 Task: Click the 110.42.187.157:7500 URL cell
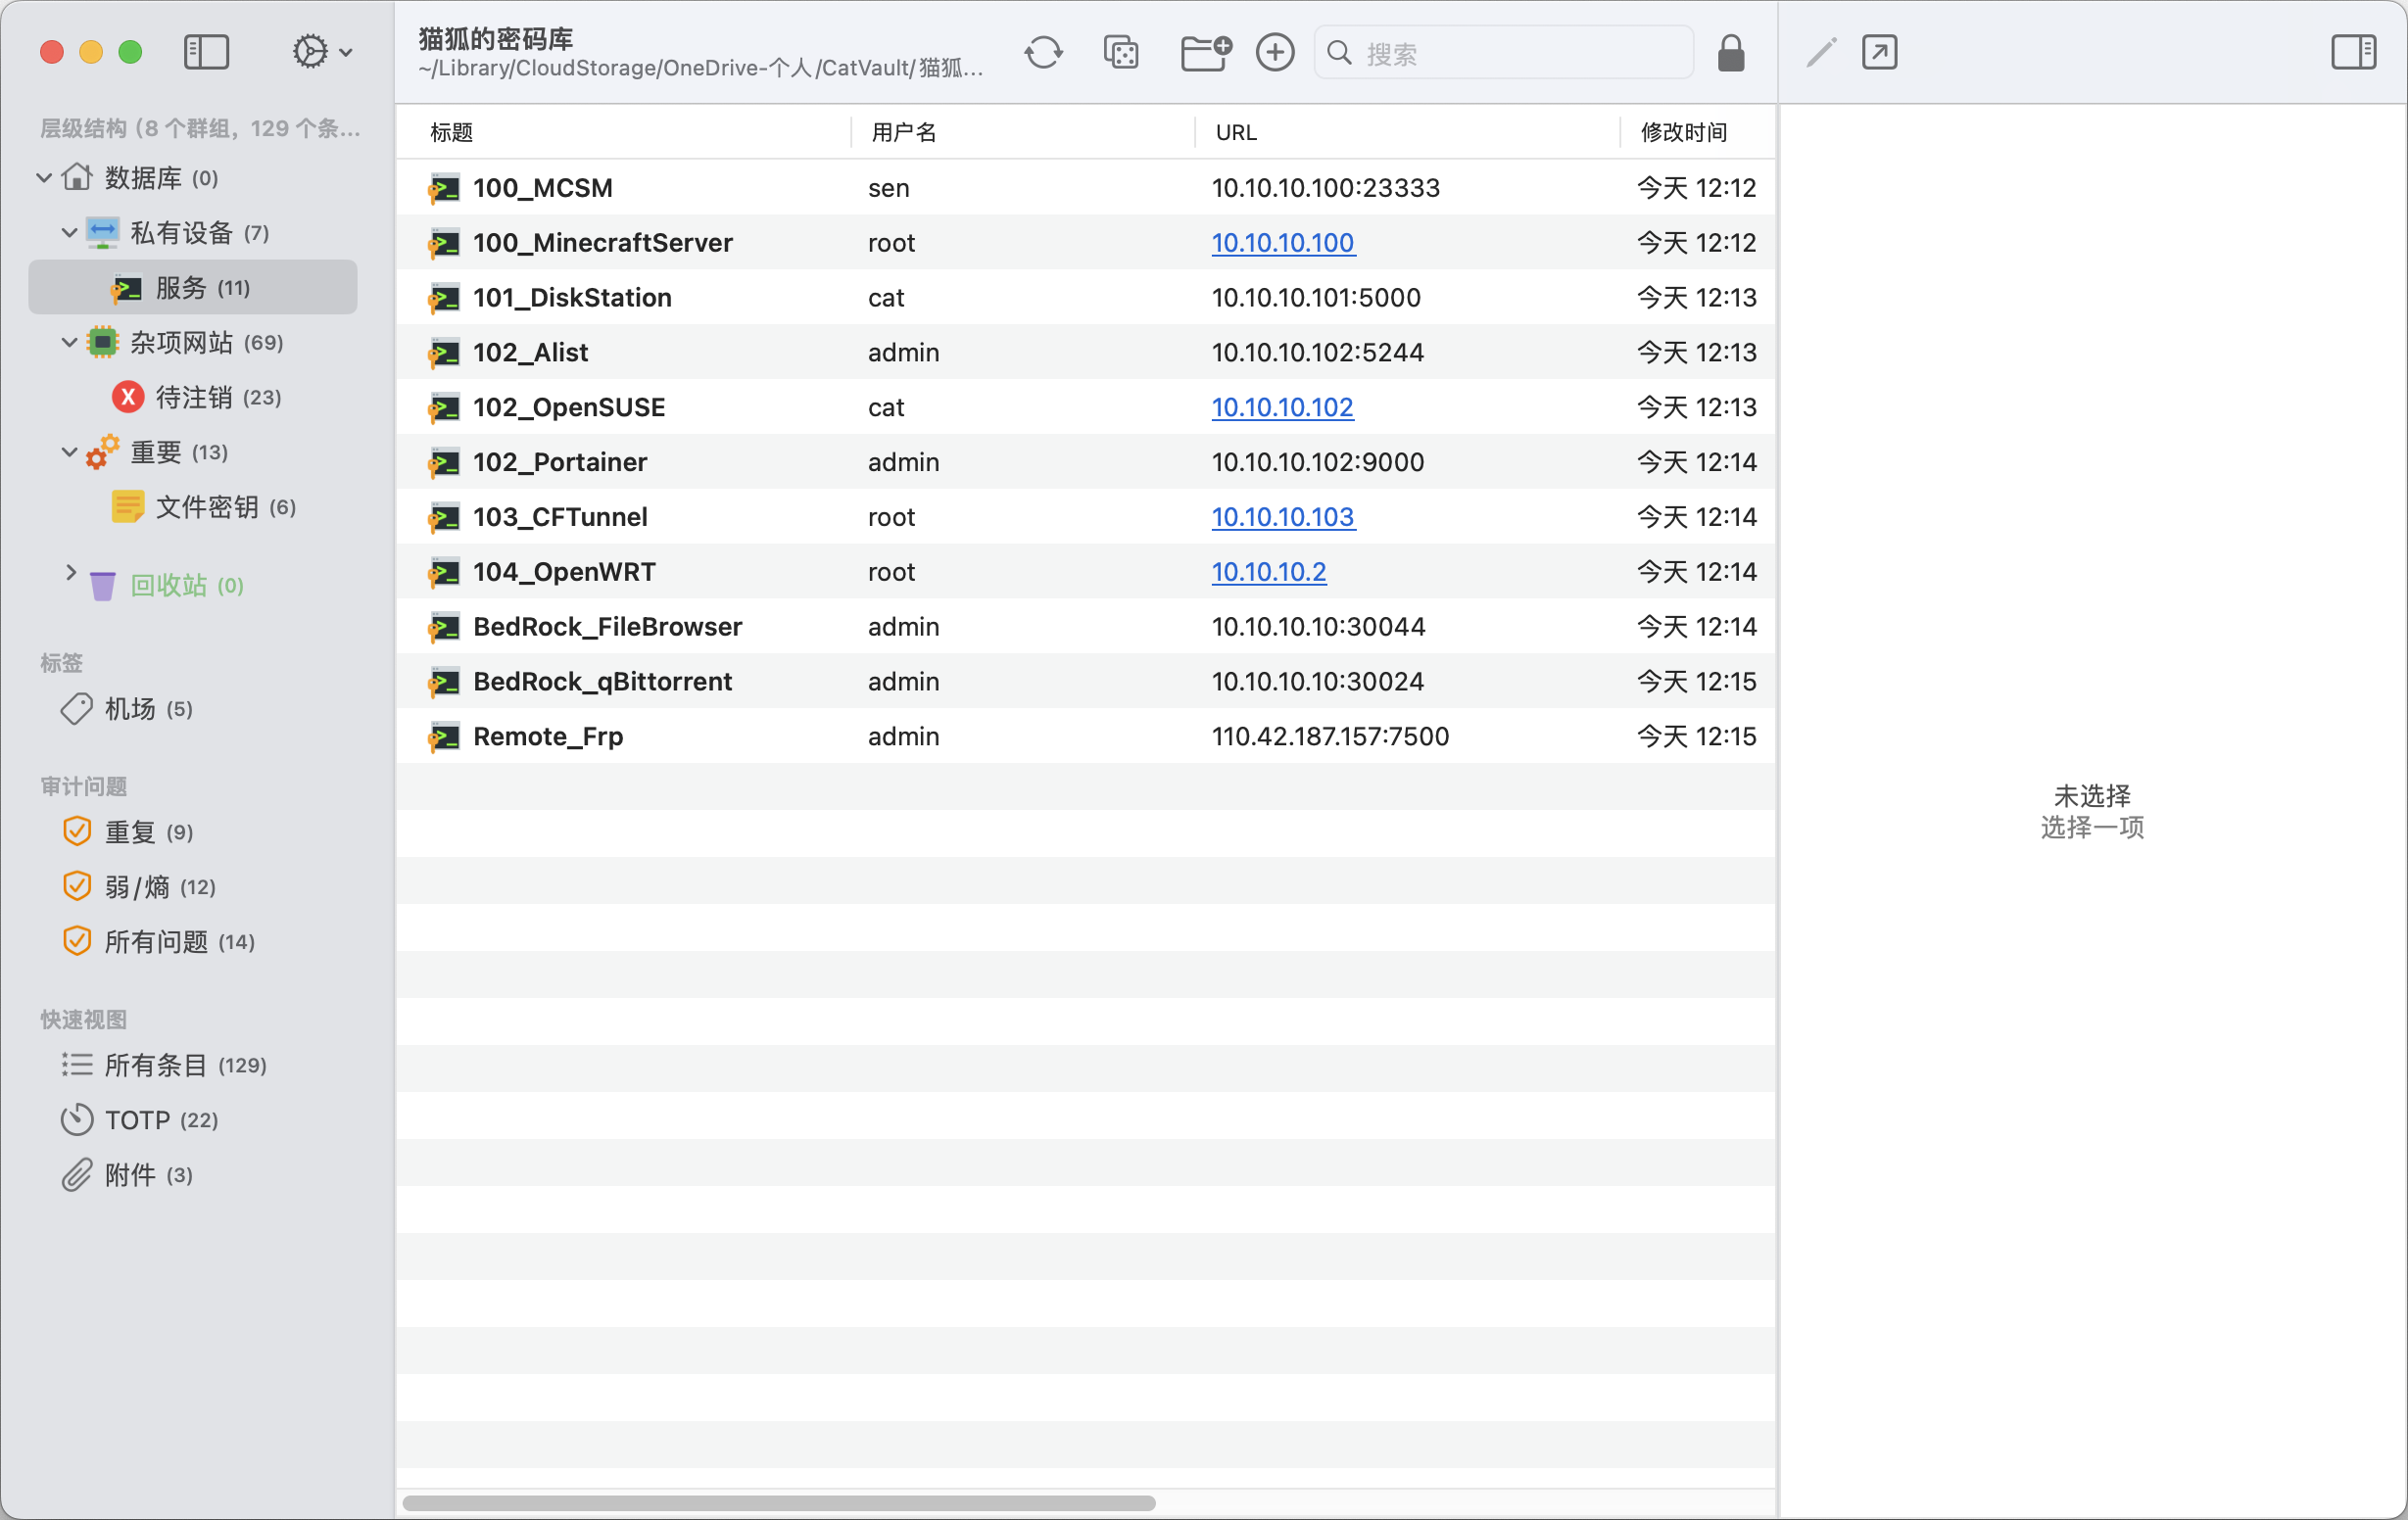click(x=1330, y=737)
